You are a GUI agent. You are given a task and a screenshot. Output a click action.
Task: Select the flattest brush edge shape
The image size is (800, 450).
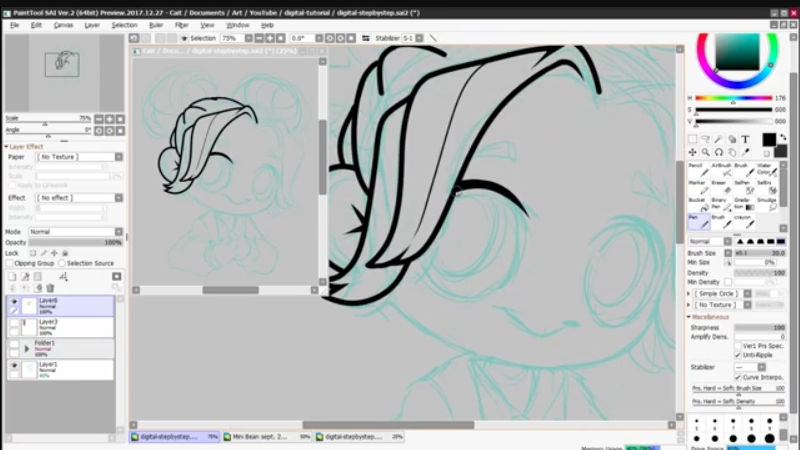coord(781,241)
